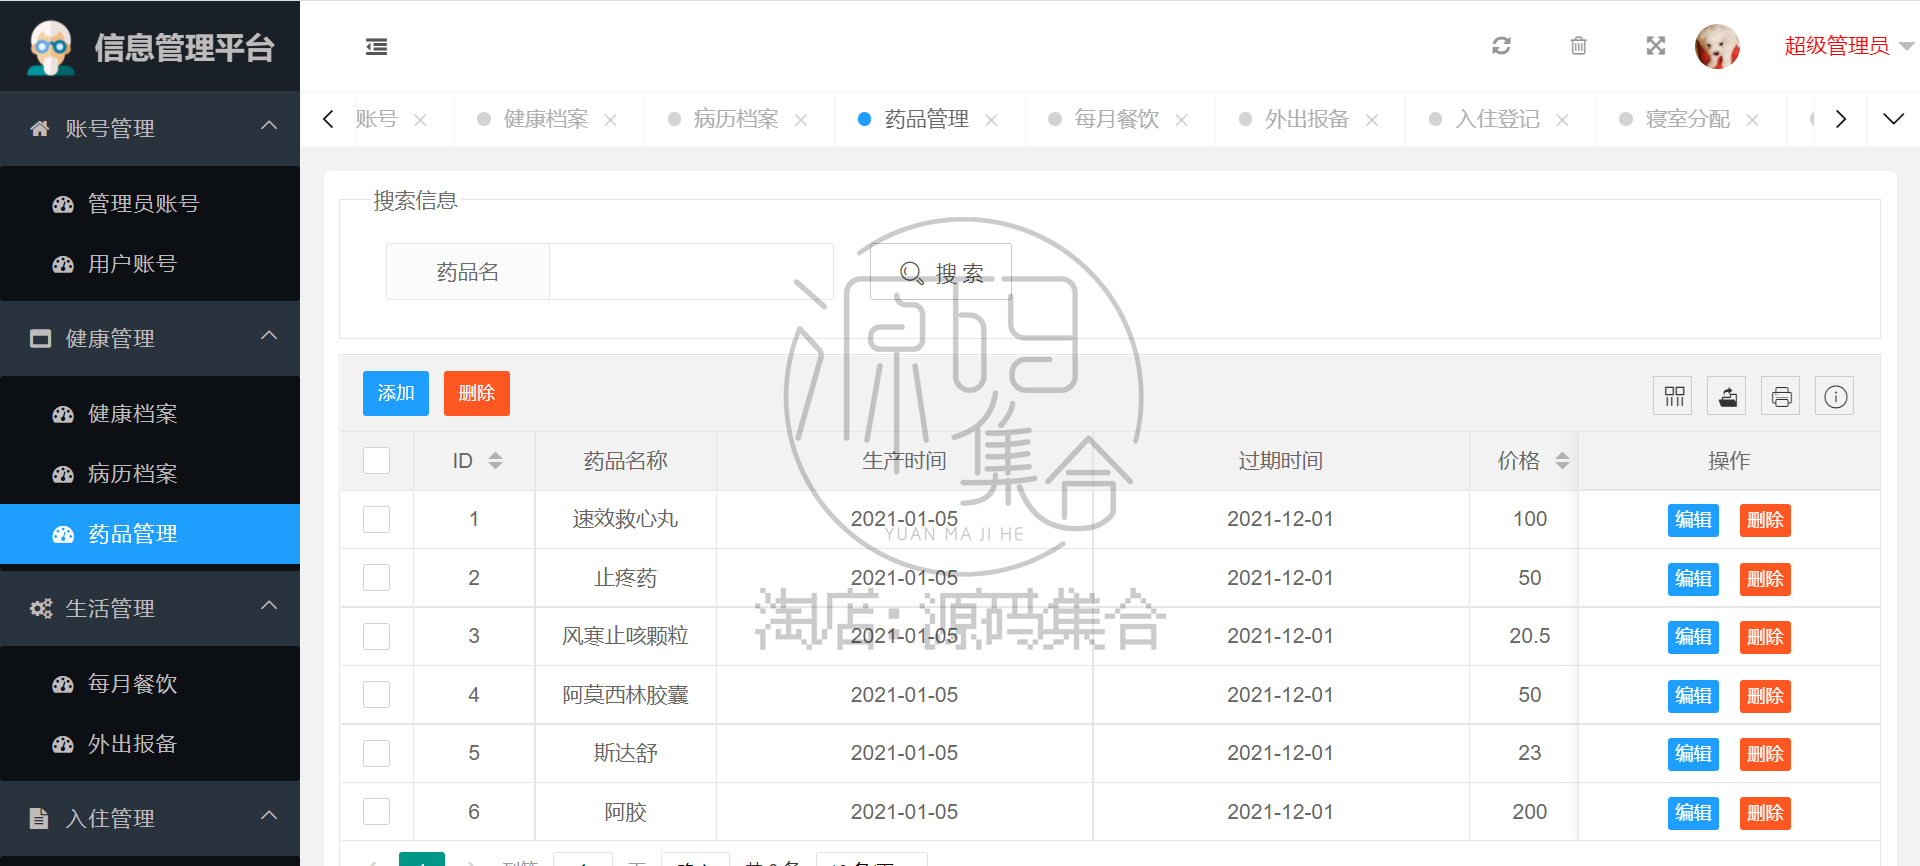
Task: Switch to the 病历档案 tab
Action: [x=736, y=119]
